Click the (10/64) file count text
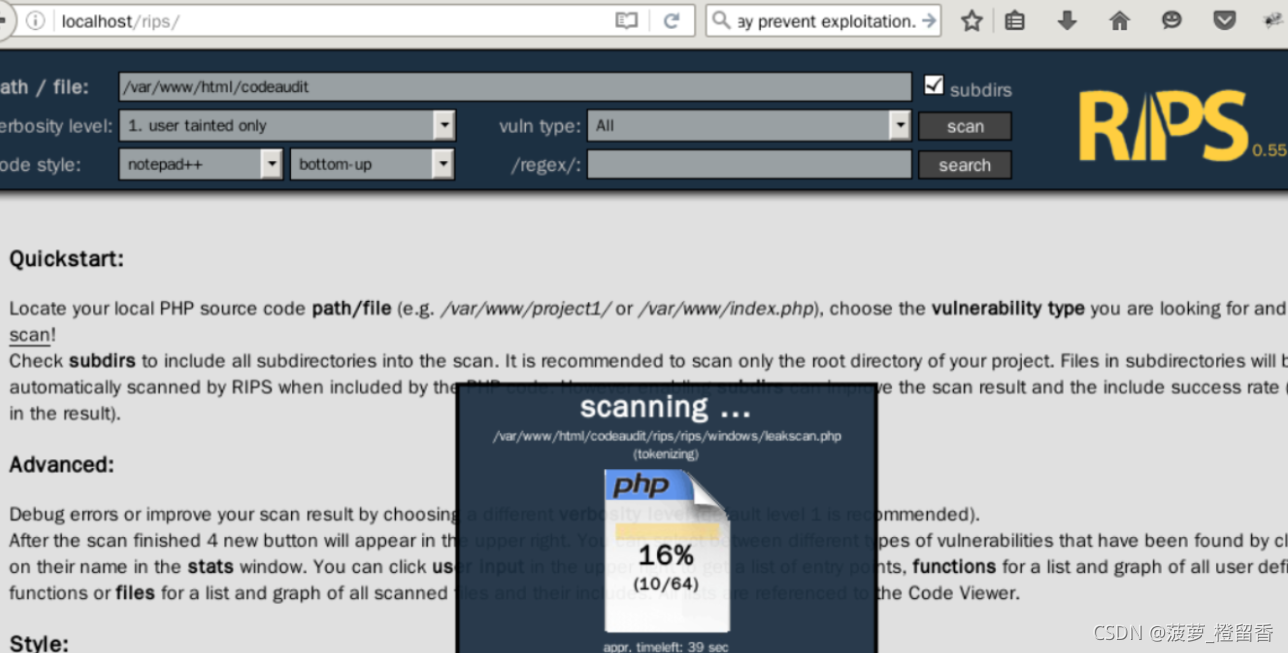1288x653 pixels. [666, 582]
